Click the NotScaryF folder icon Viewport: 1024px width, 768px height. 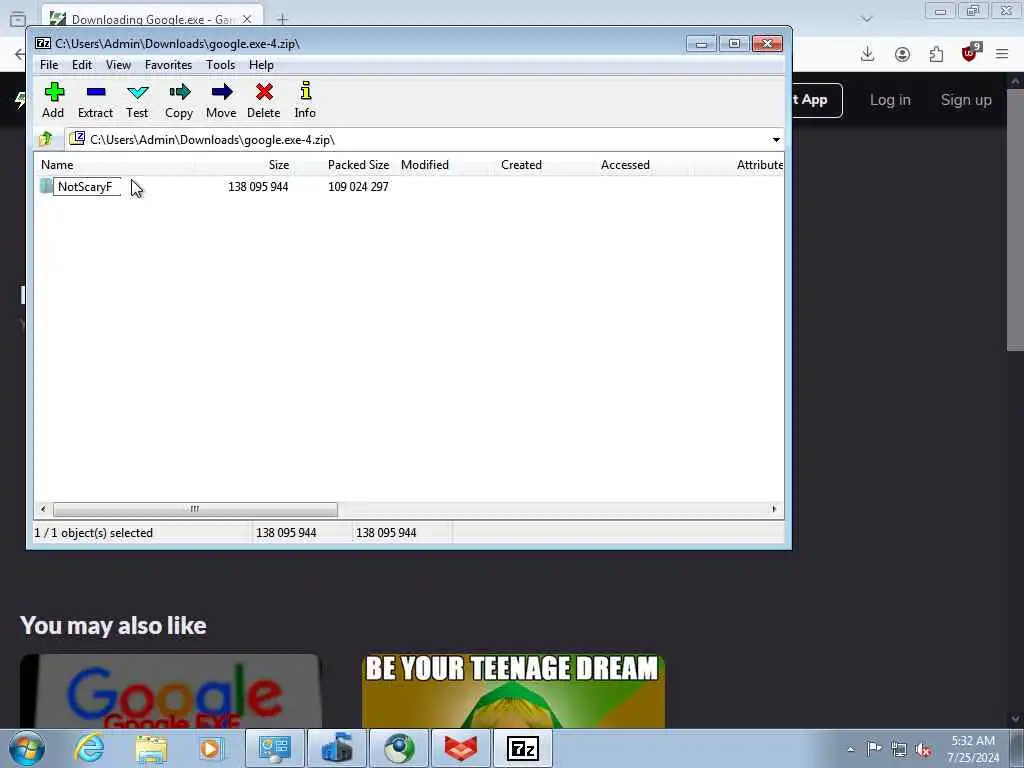point(46,186)
